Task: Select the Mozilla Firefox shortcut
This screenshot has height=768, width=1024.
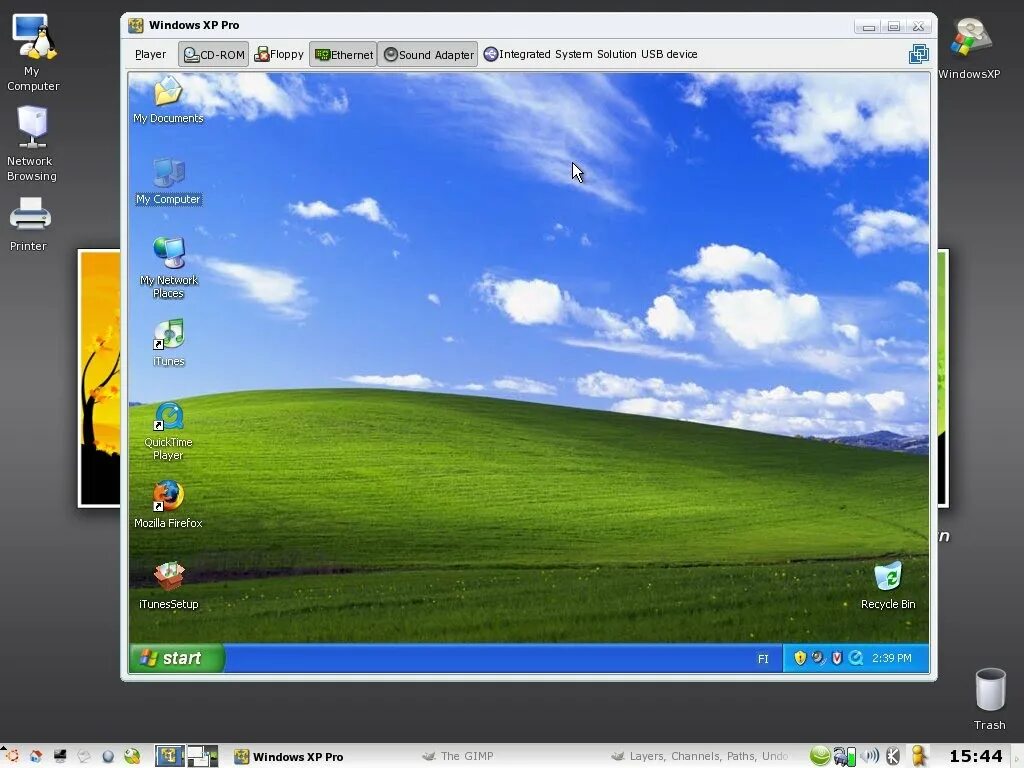Action: point(168,504)
